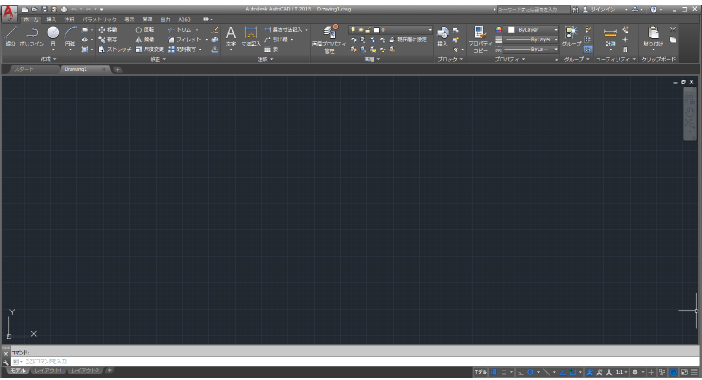Toggle polar tracking in status bar
The height and width of the screenshot is (380, 702).
tap(530, 372)
